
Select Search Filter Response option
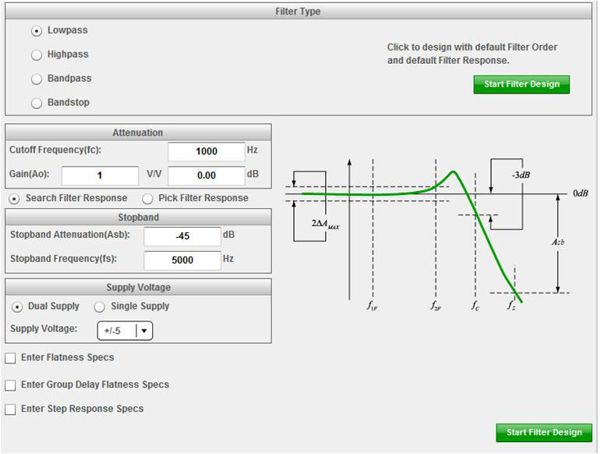(15, 199)
